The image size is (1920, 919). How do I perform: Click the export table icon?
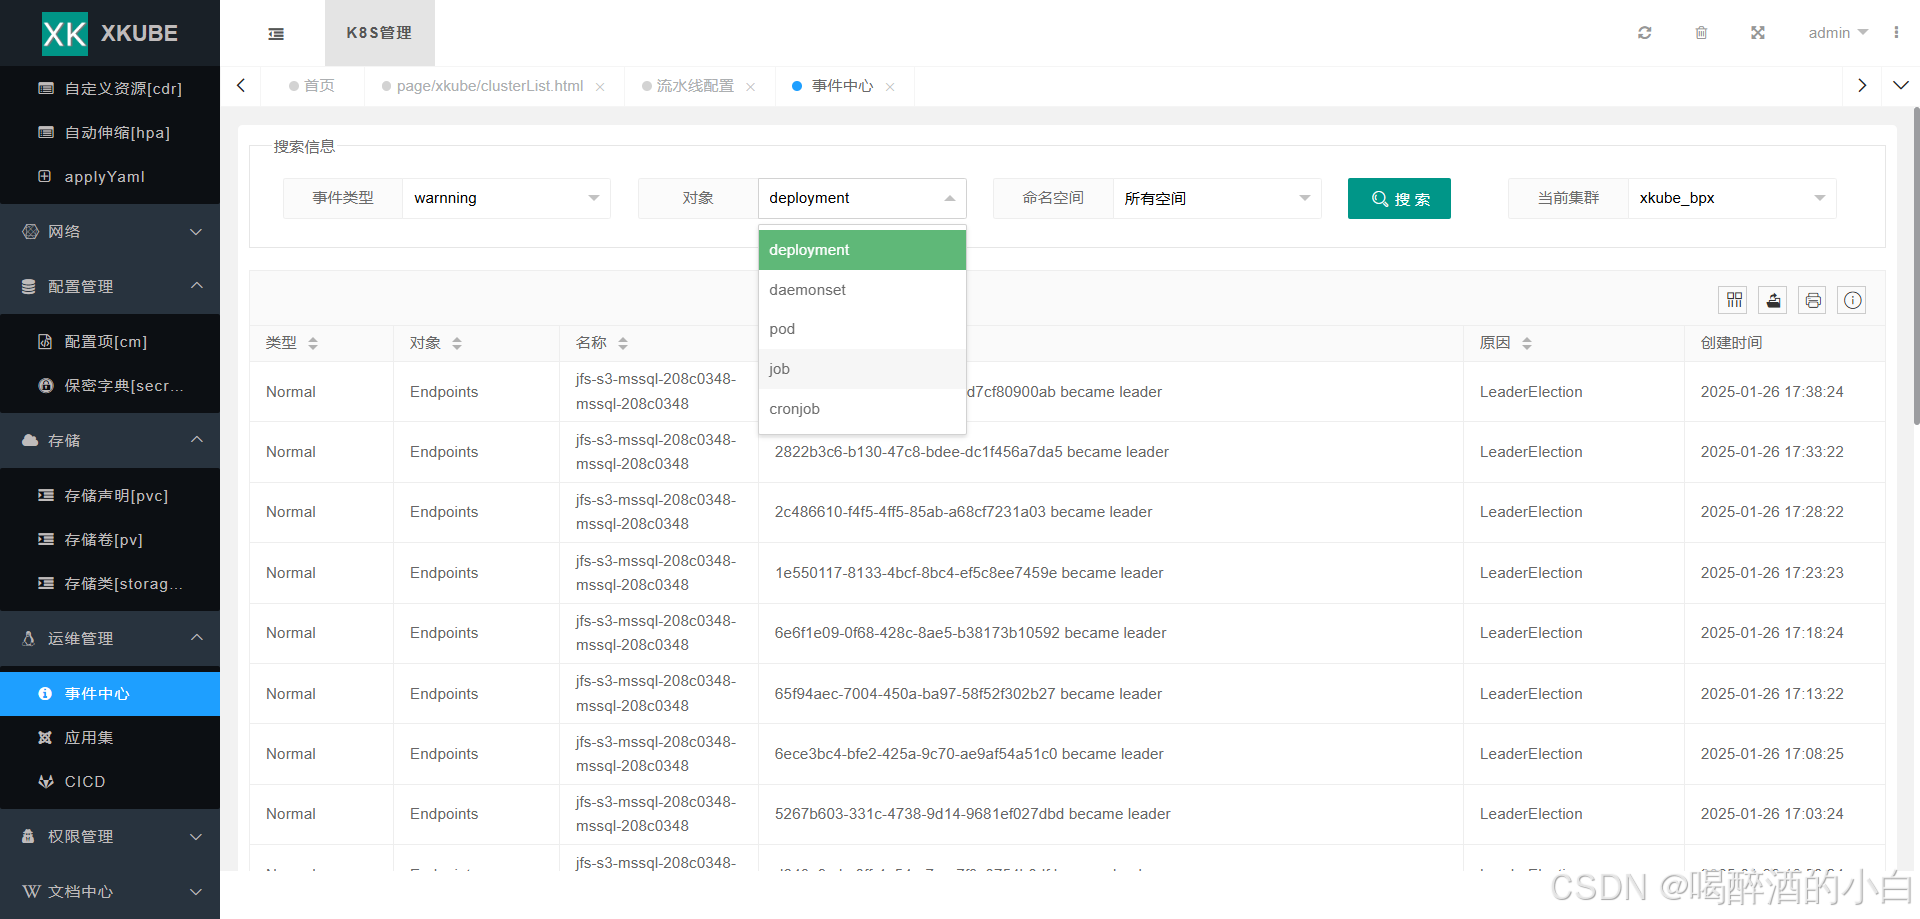click(1773, 300)
